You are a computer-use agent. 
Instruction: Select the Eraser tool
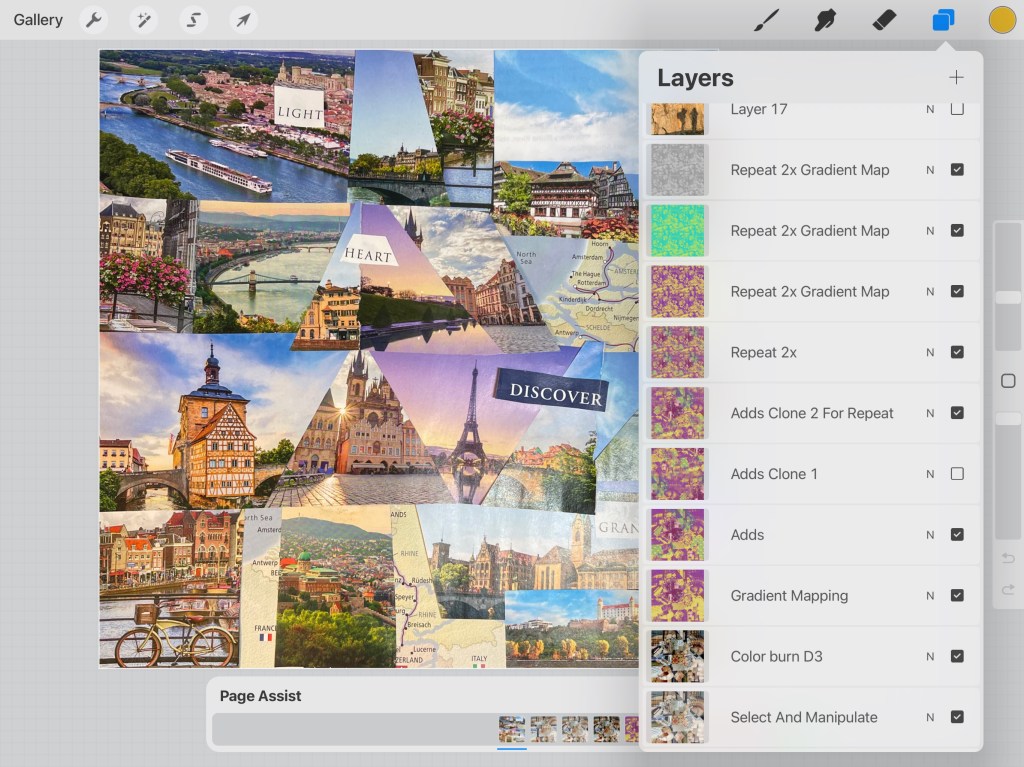(x=884, y=20)
